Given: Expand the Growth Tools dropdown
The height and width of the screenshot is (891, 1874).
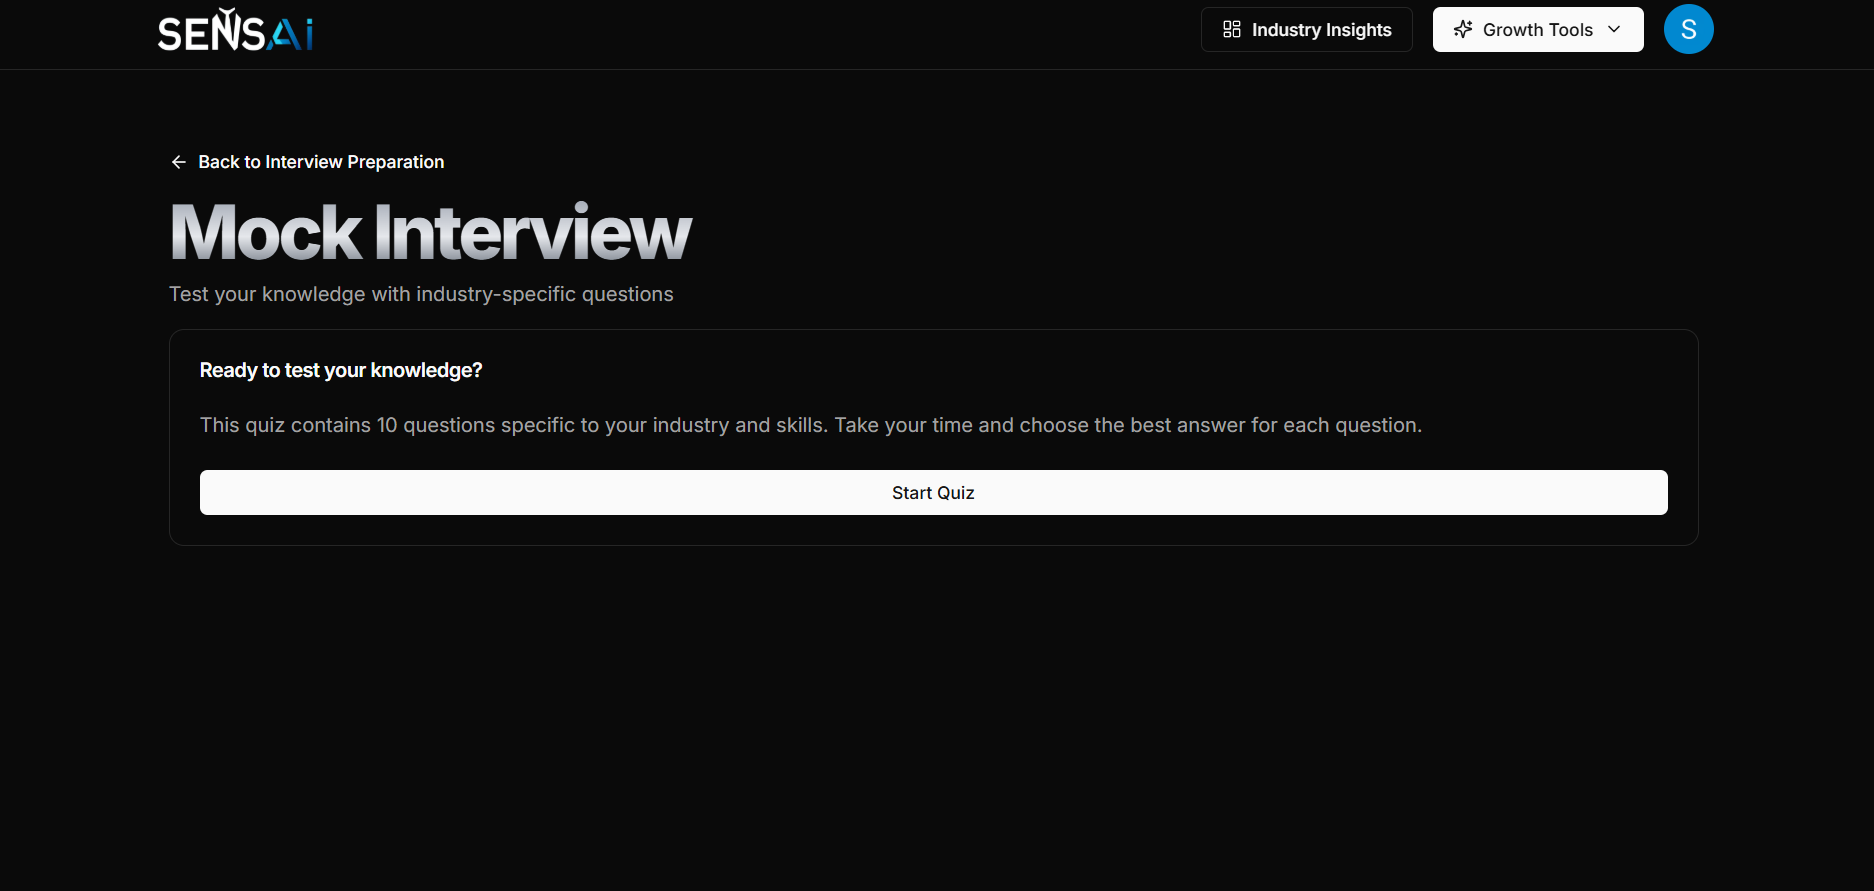Looking at the screenshot, I should [x=1538, y=30].
